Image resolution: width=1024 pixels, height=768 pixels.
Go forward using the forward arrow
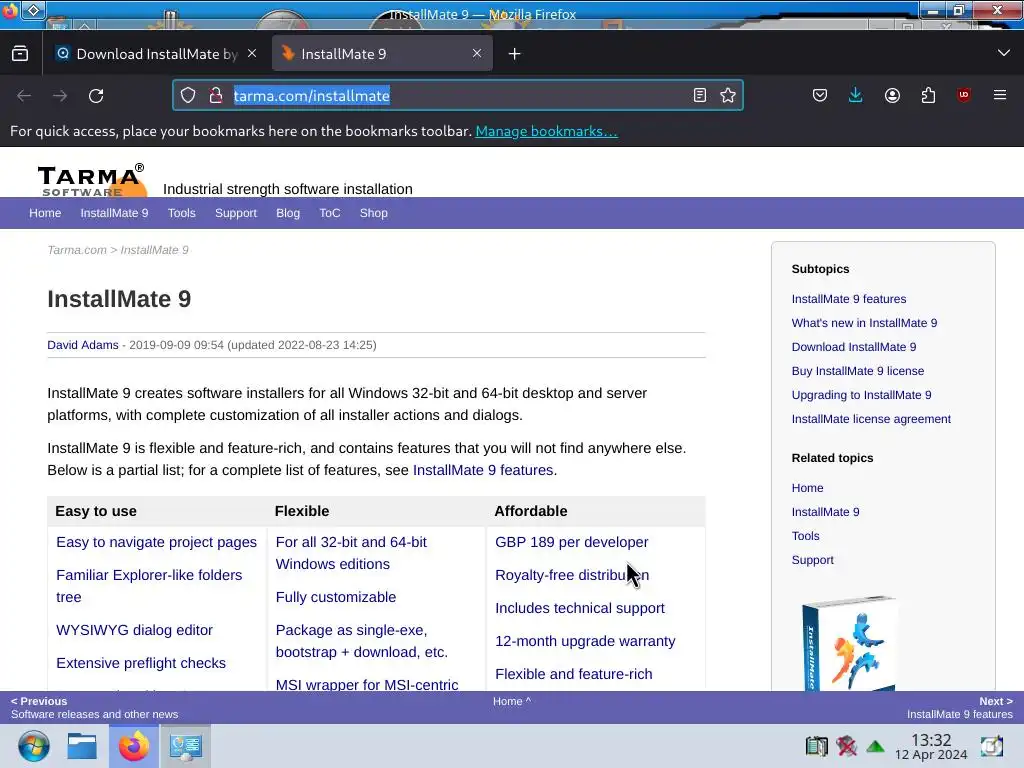tap(60, 96)
